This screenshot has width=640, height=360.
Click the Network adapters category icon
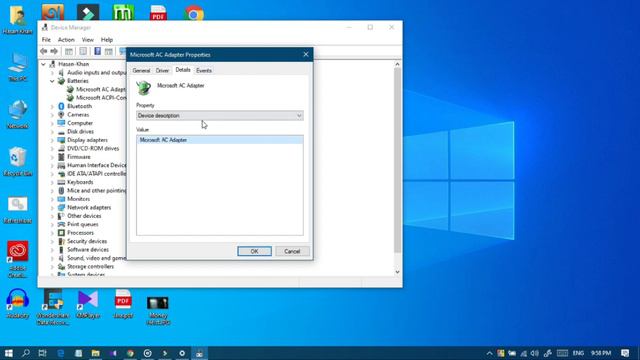[x=61, y=207]
